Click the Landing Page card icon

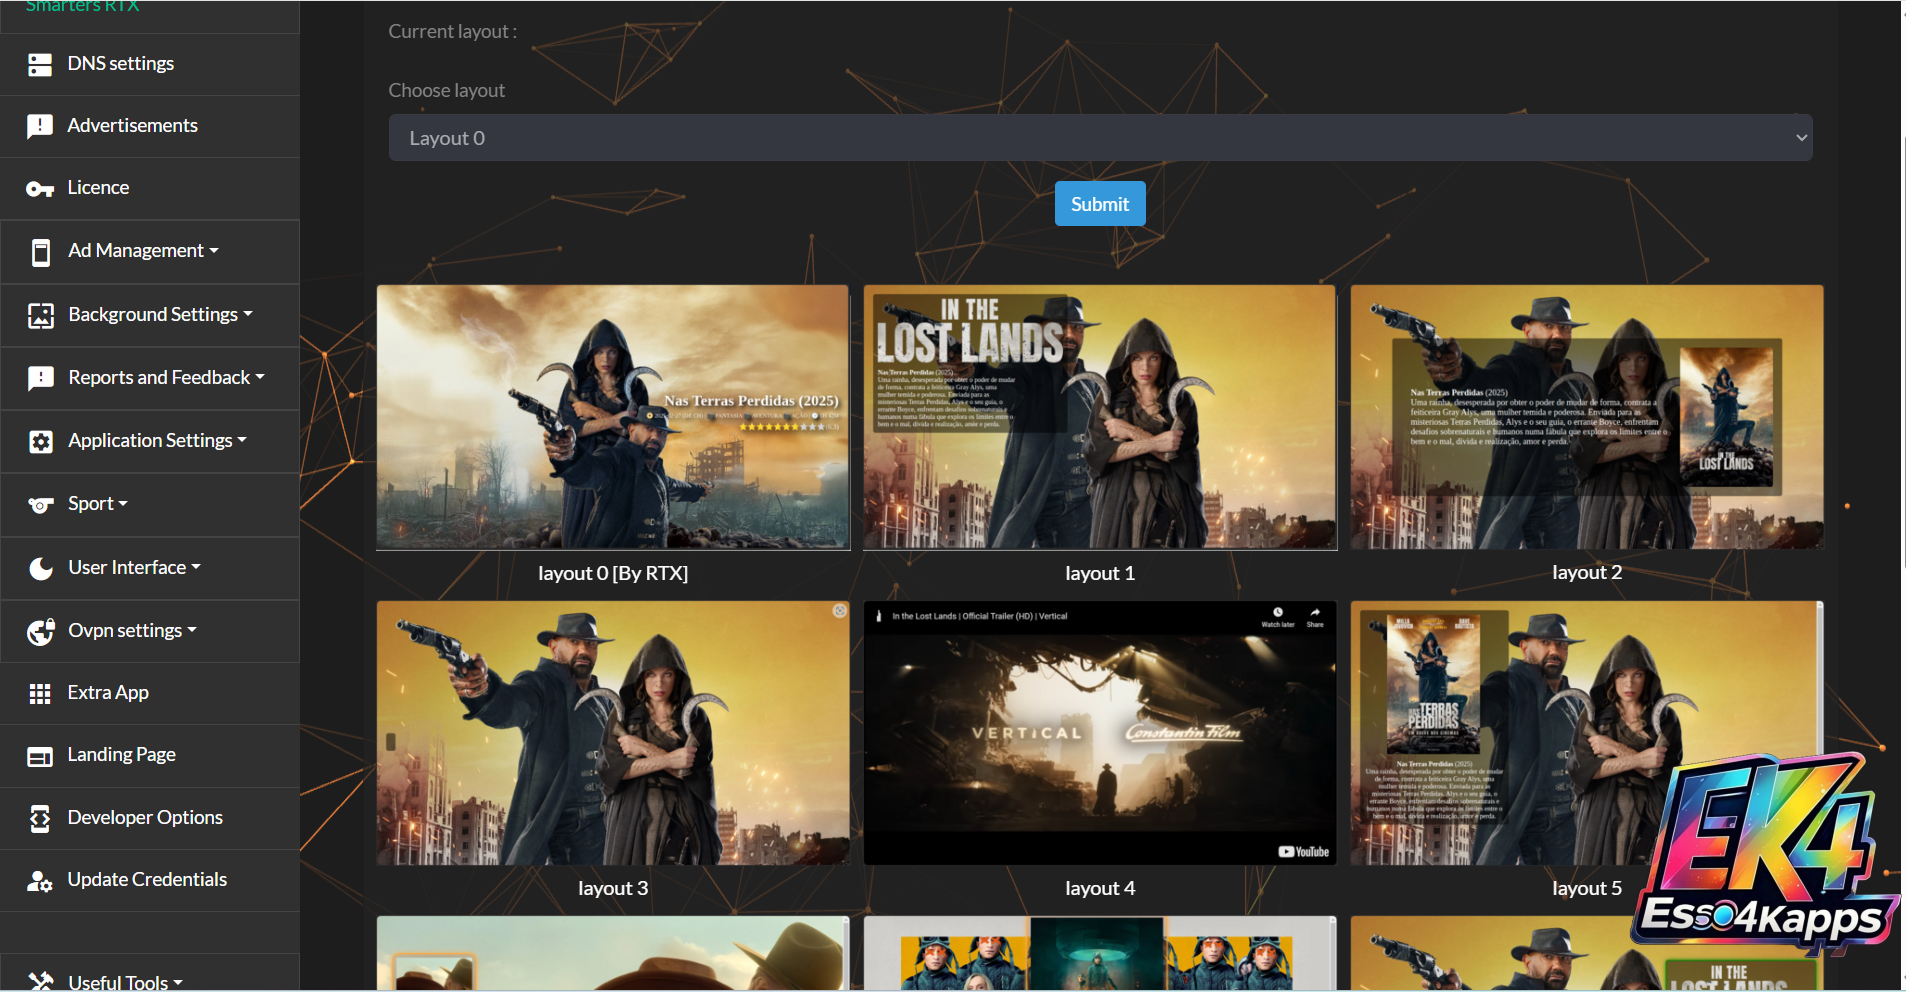(40, 757)
